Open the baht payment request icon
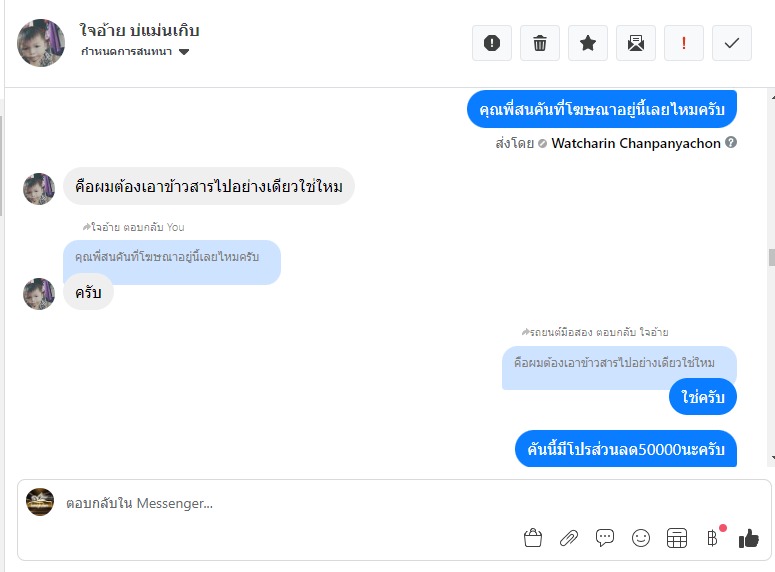Screen dimensions: 775x572 pyautogui.click(x=713, y=538)
